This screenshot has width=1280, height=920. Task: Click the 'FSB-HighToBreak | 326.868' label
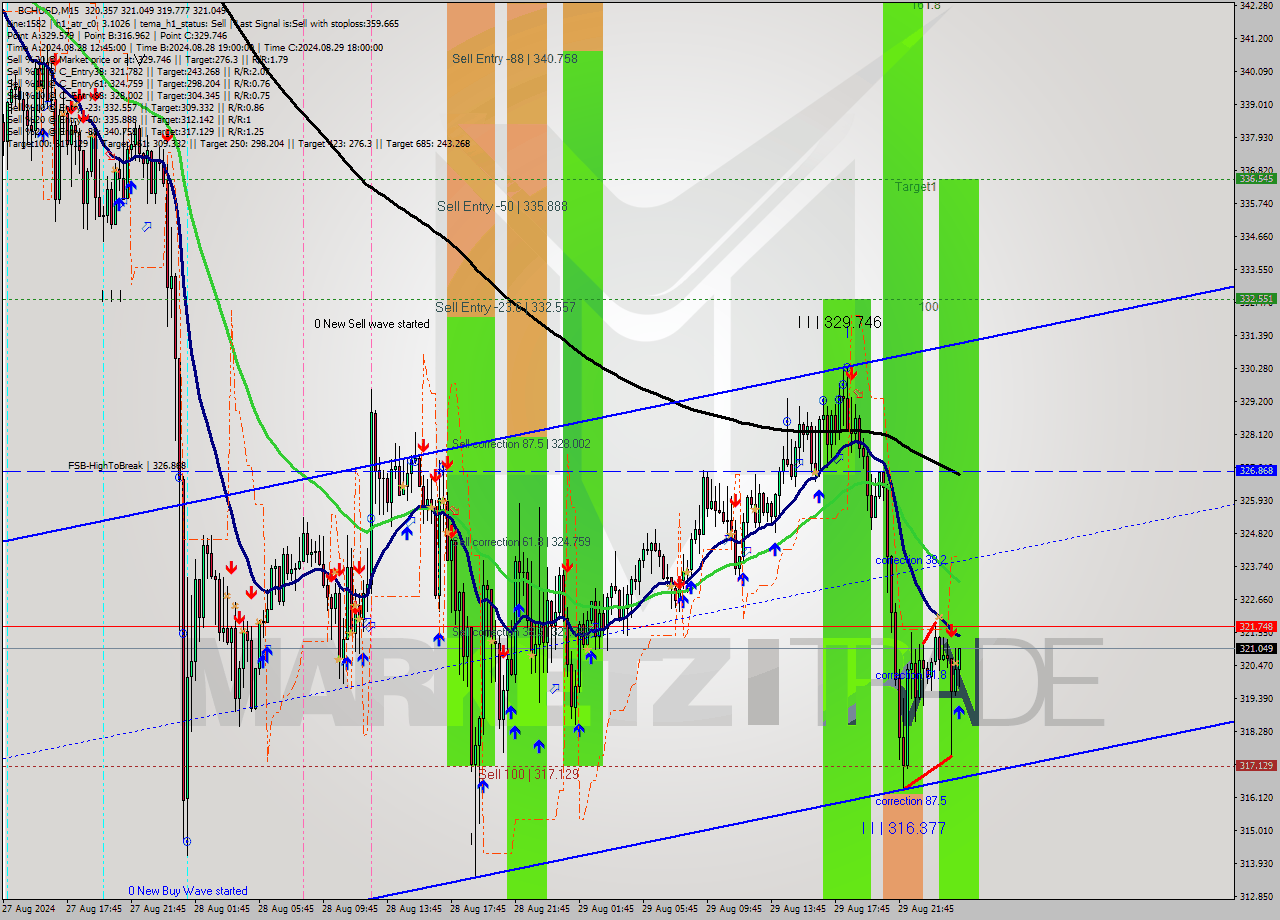tap(127, 466)
